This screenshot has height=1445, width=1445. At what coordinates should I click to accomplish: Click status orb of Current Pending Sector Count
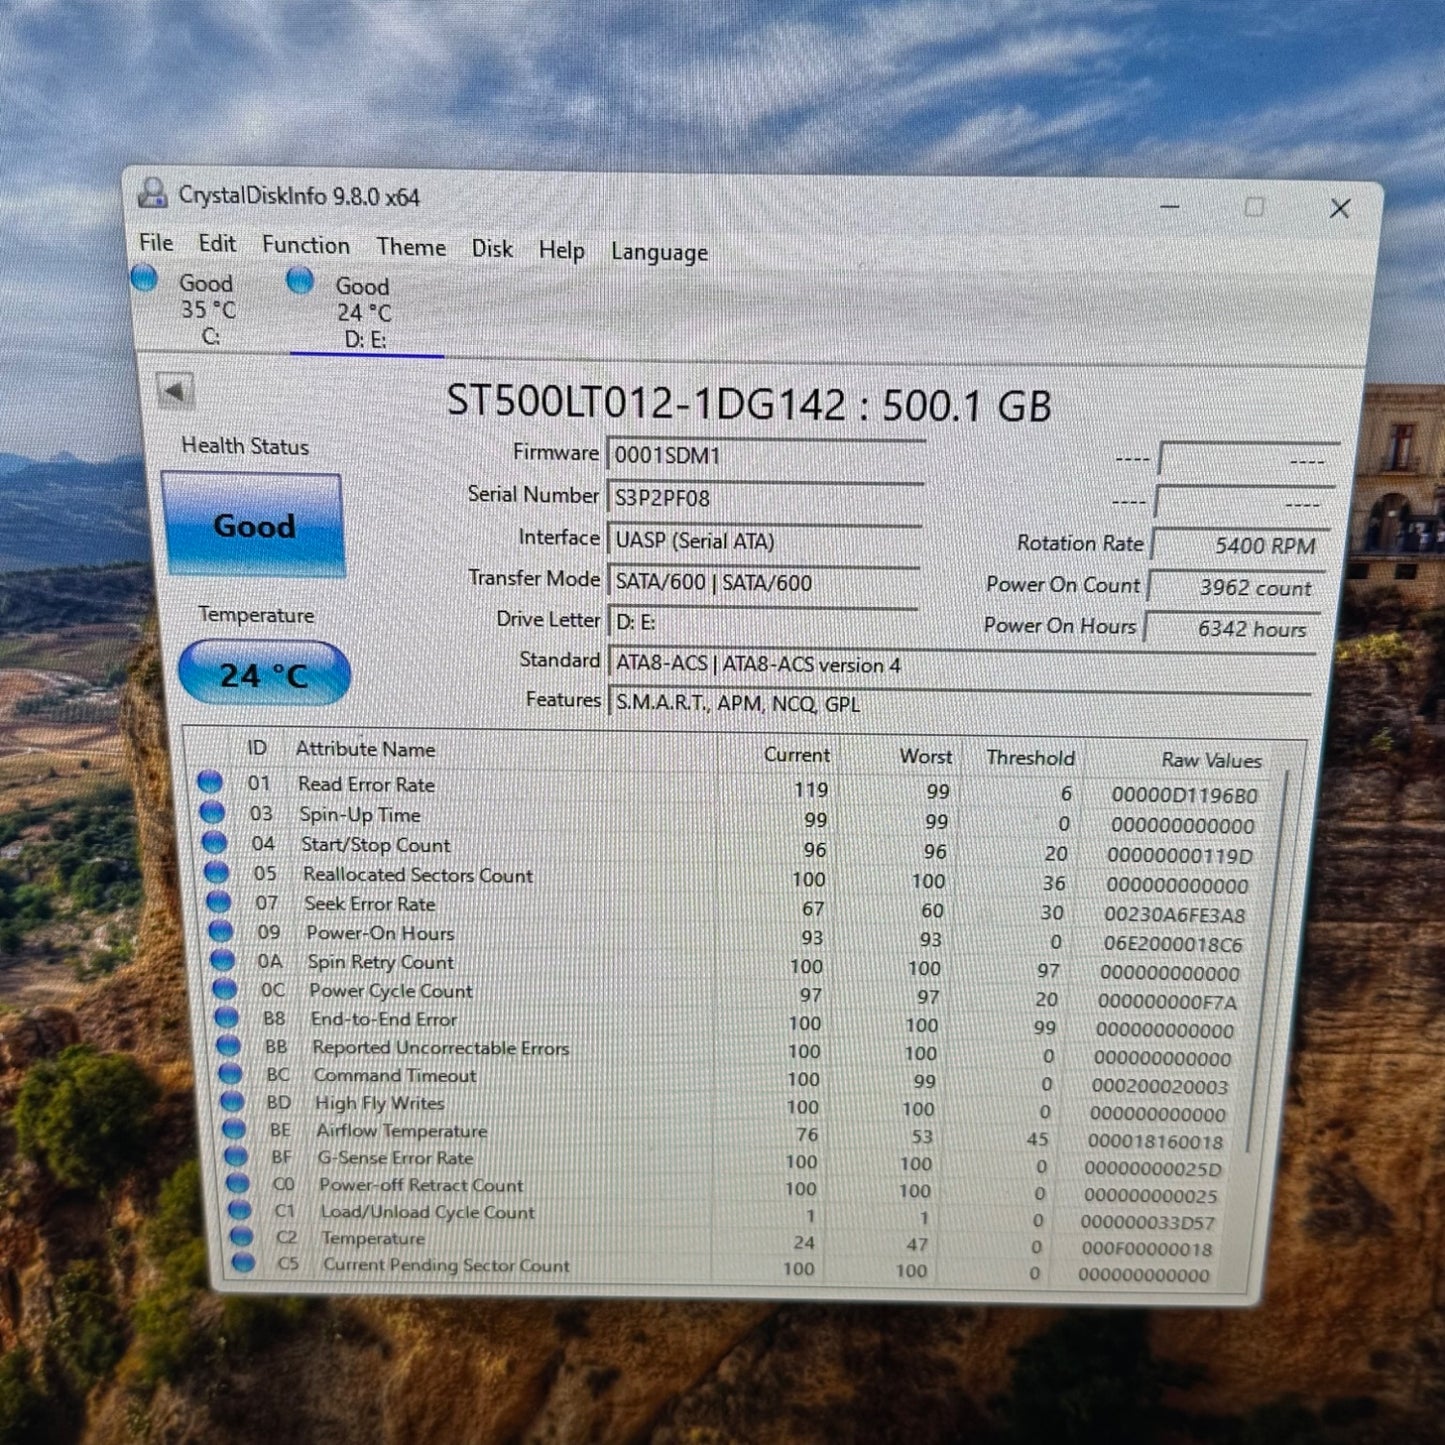point(244,1262)
